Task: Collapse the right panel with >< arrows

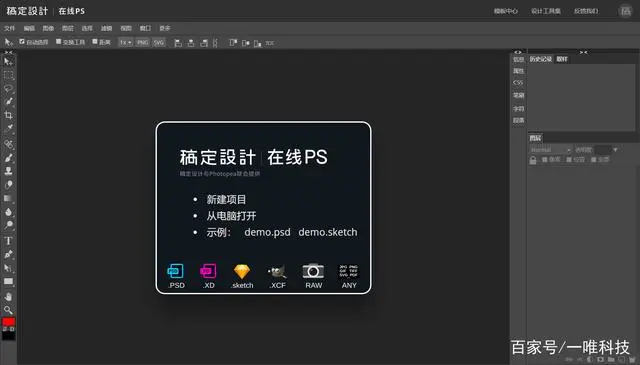Action: point(584,52)
